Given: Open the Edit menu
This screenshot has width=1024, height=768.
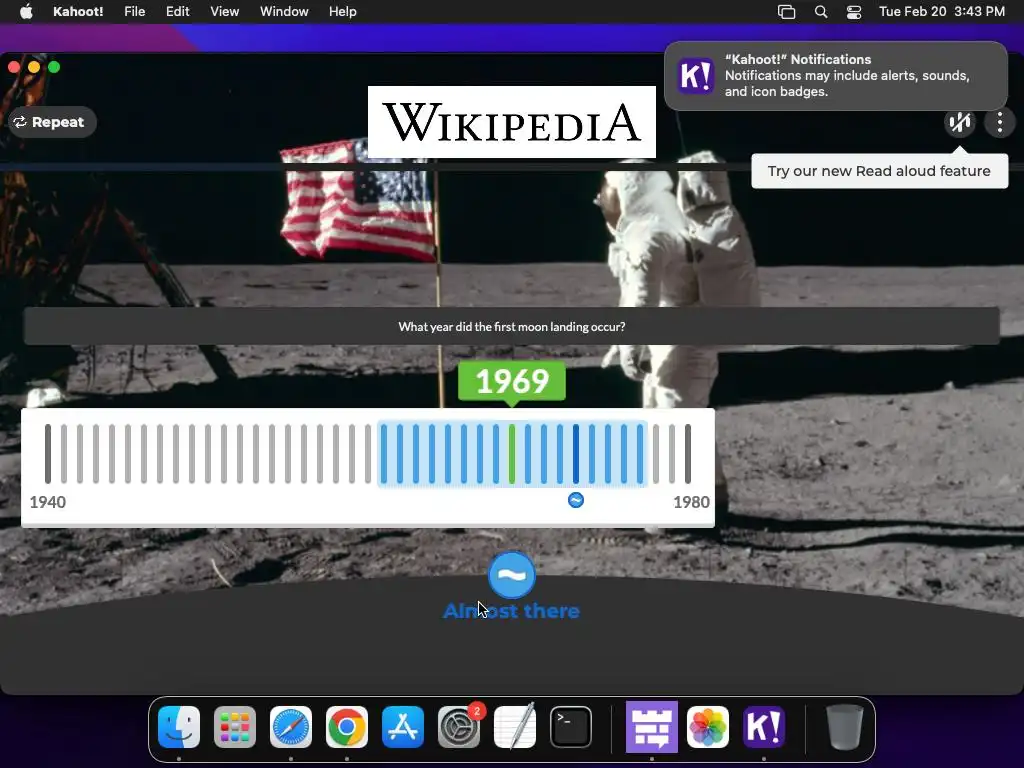Looking at the screenshot, I should [178, 12].
